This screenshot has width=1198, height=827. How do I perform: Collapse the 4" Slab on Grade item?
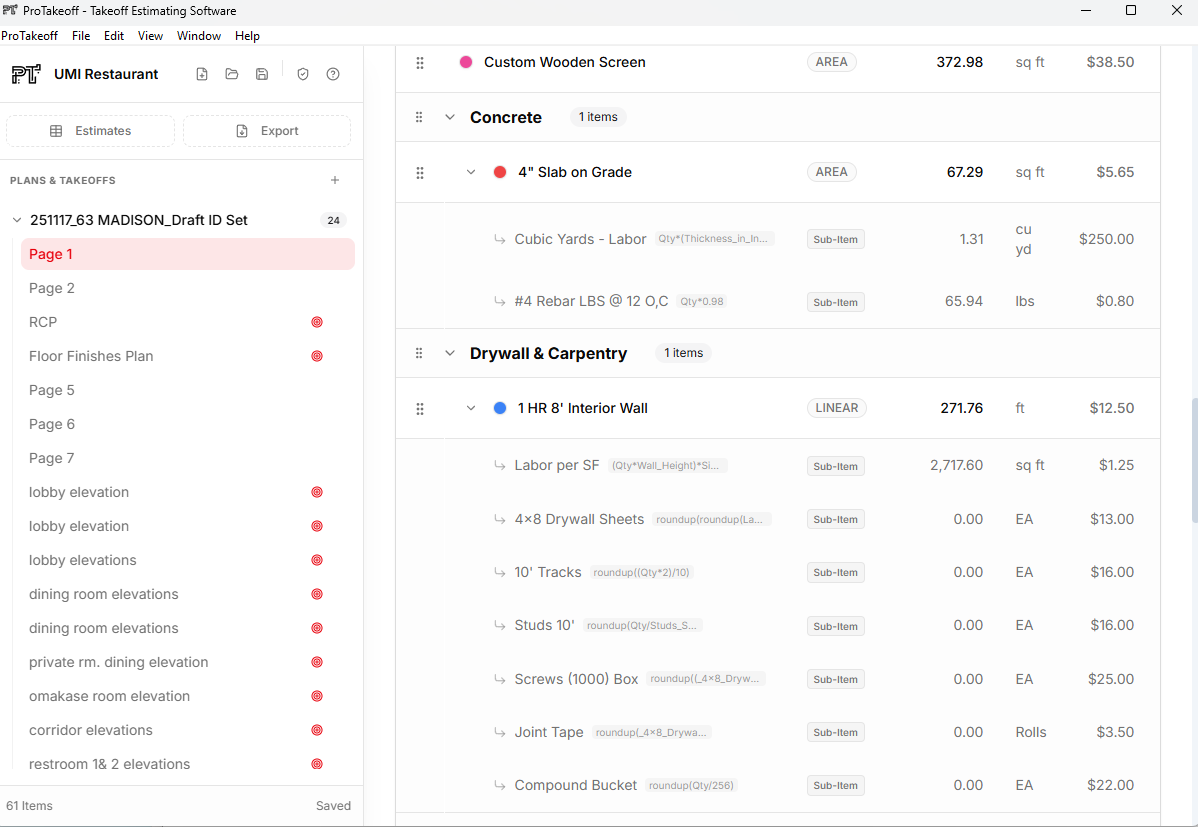pos(471,173)
